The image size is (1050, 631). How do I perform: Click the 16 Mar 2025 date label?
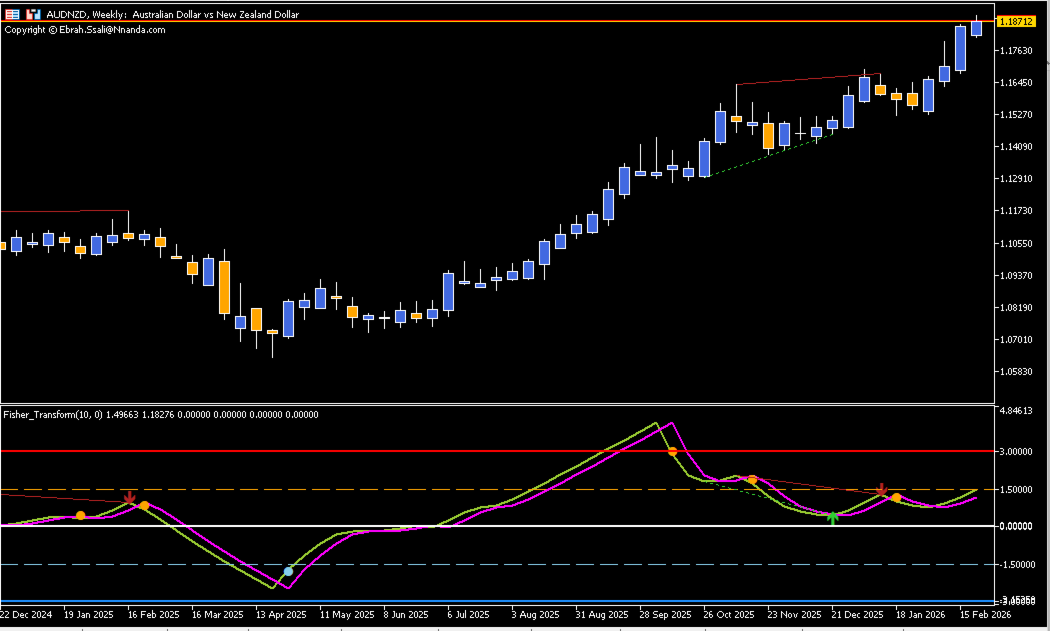pyautogui.click(x=218, y=614)
